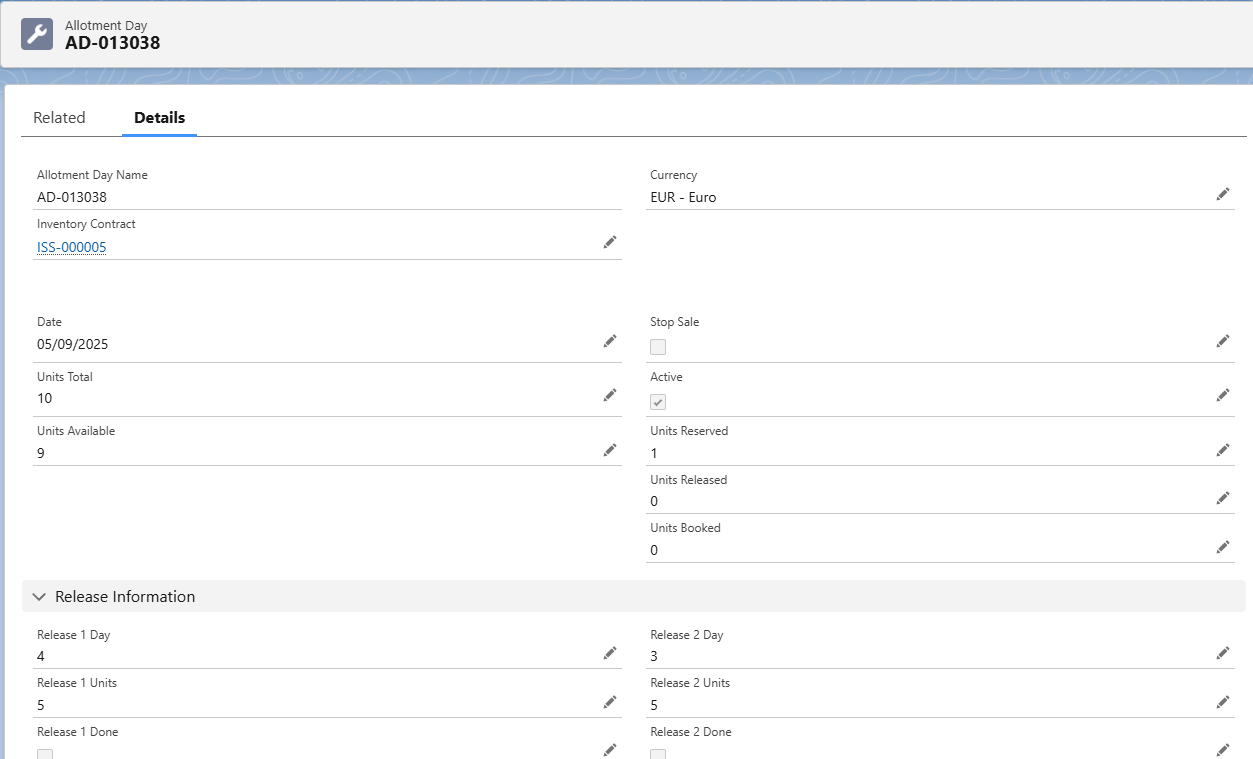Screen dimensions: 1253x759
Task: Edit Inventory Contract using pencil icon
Action: click(610, 242)
